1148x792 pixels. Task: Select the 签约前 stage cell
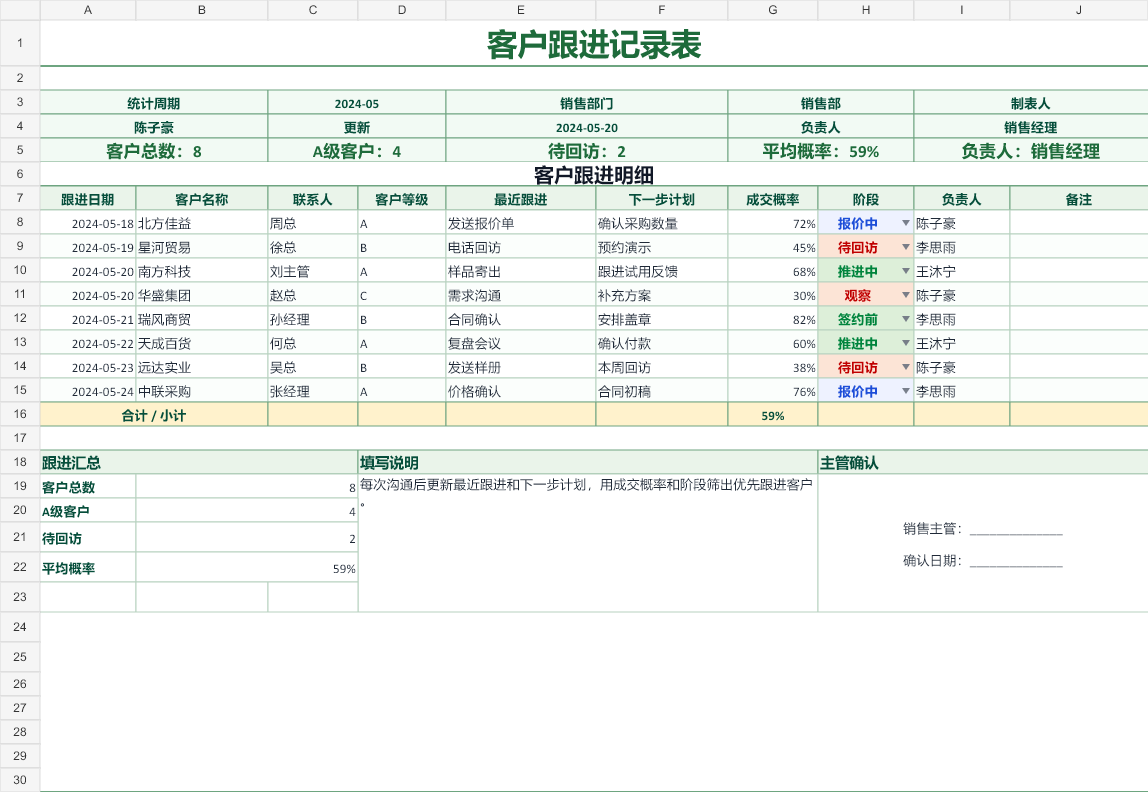point(865,319)
